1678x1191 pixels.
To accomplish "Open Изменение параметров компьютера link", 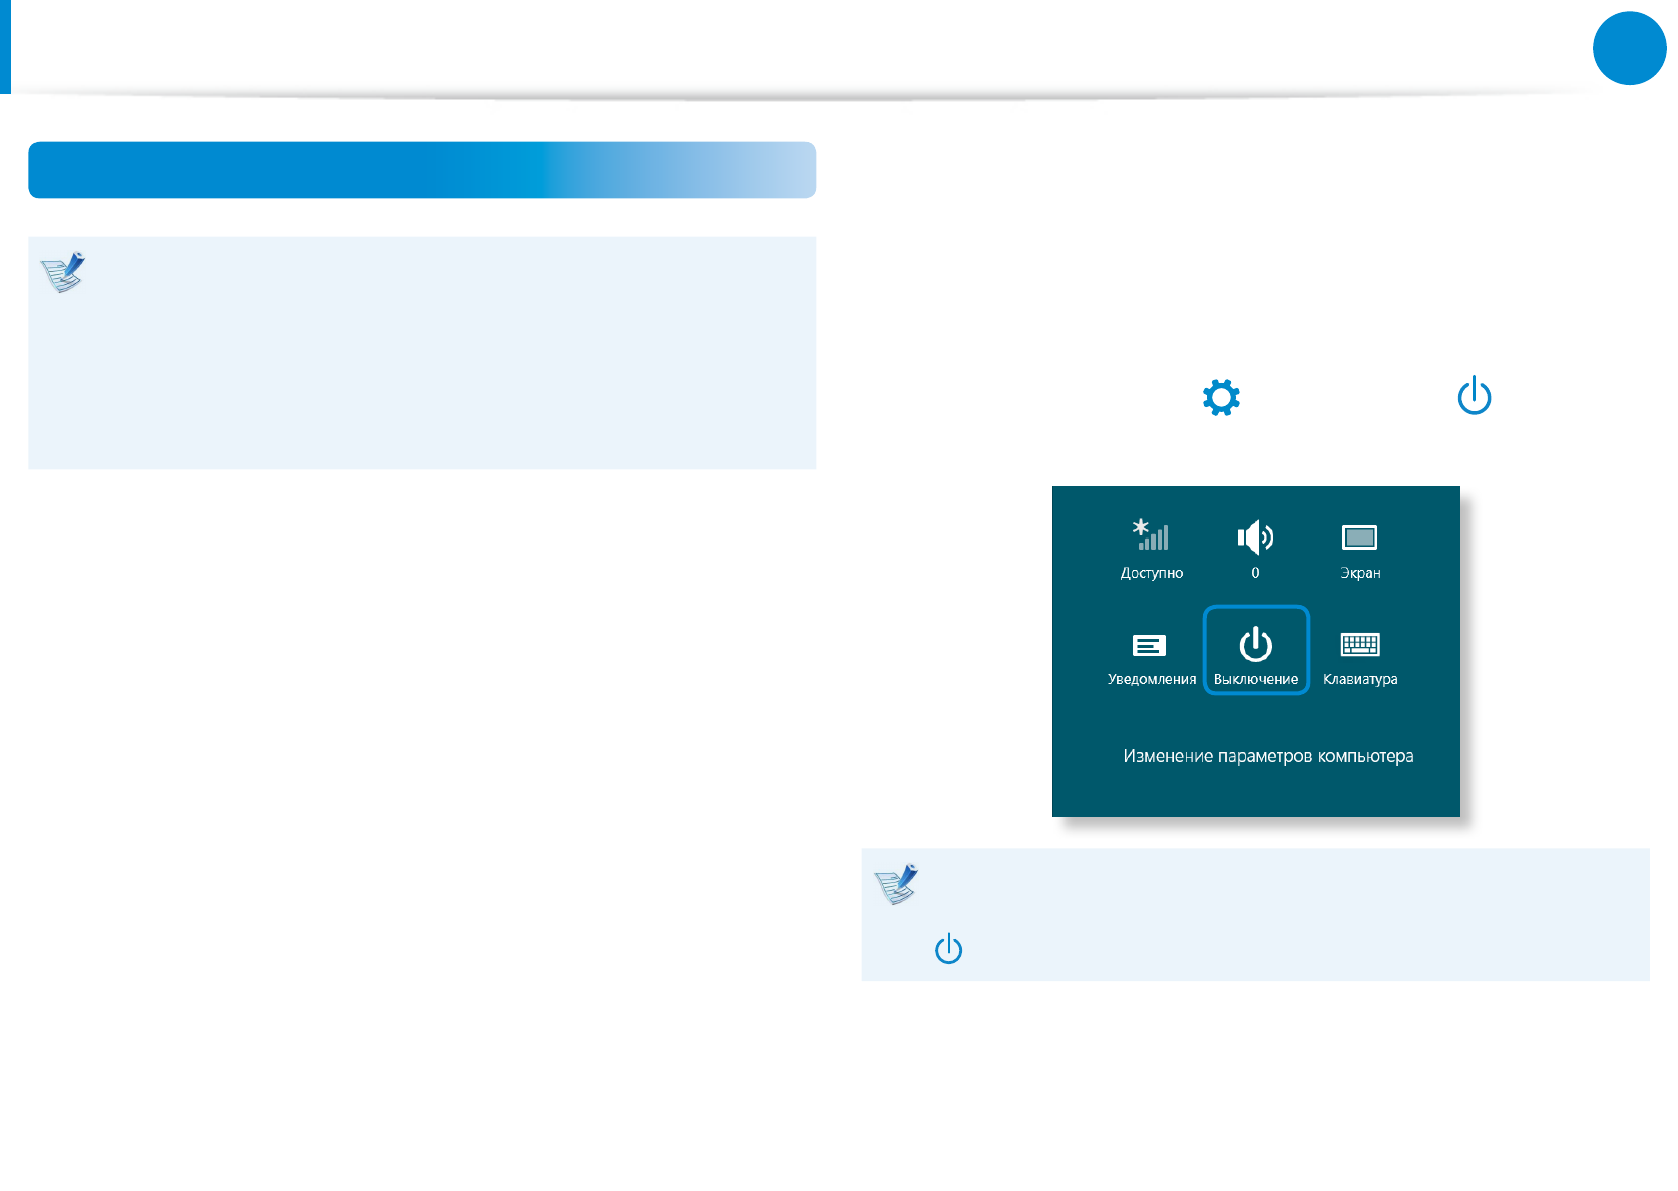I will pos(1268,756).
